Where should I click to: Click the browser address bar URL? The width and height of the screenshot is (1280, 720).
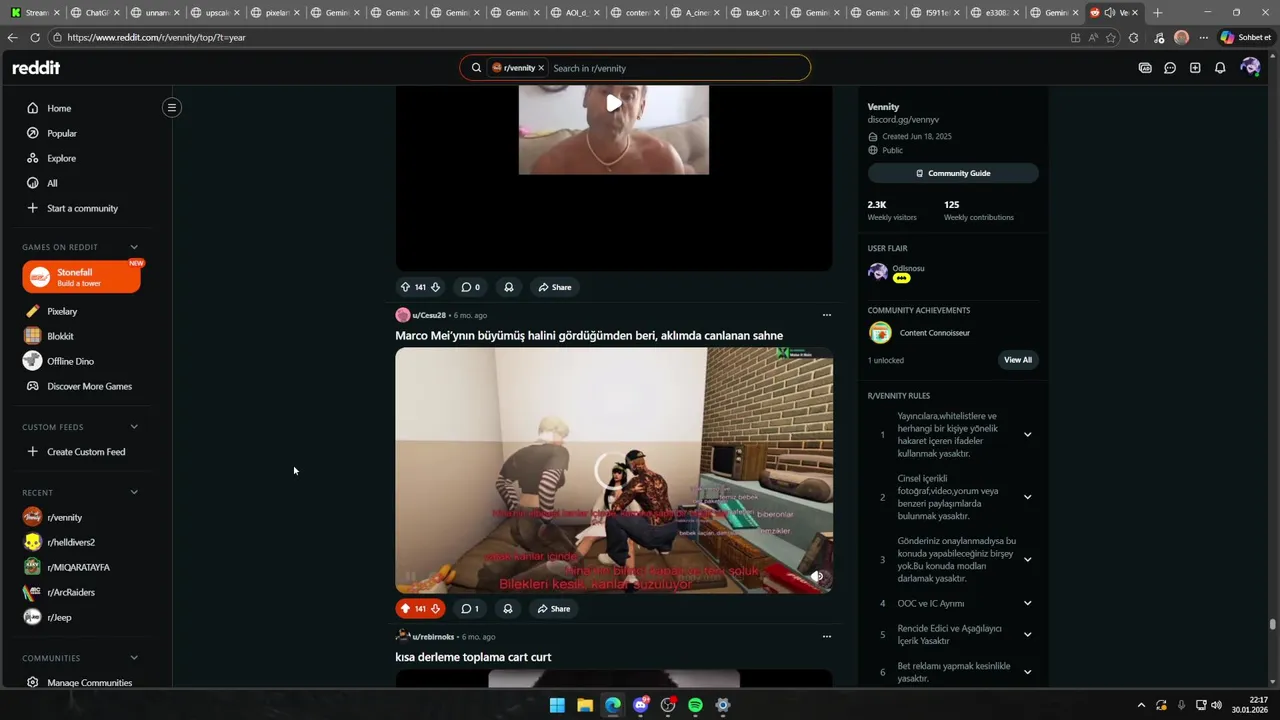(157, 37)
